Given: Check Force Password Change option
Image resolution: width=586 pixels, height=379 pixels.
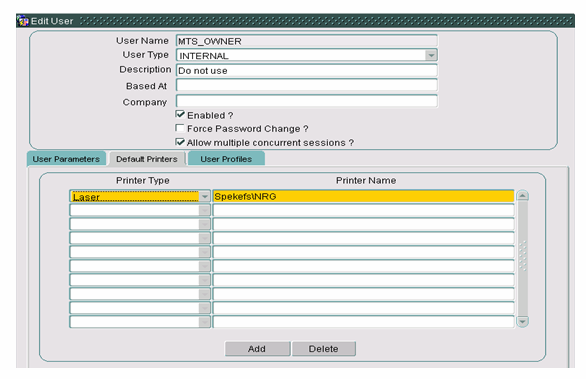Looking at the screenshot, I should pyautogui.click(x=180, y=128).
